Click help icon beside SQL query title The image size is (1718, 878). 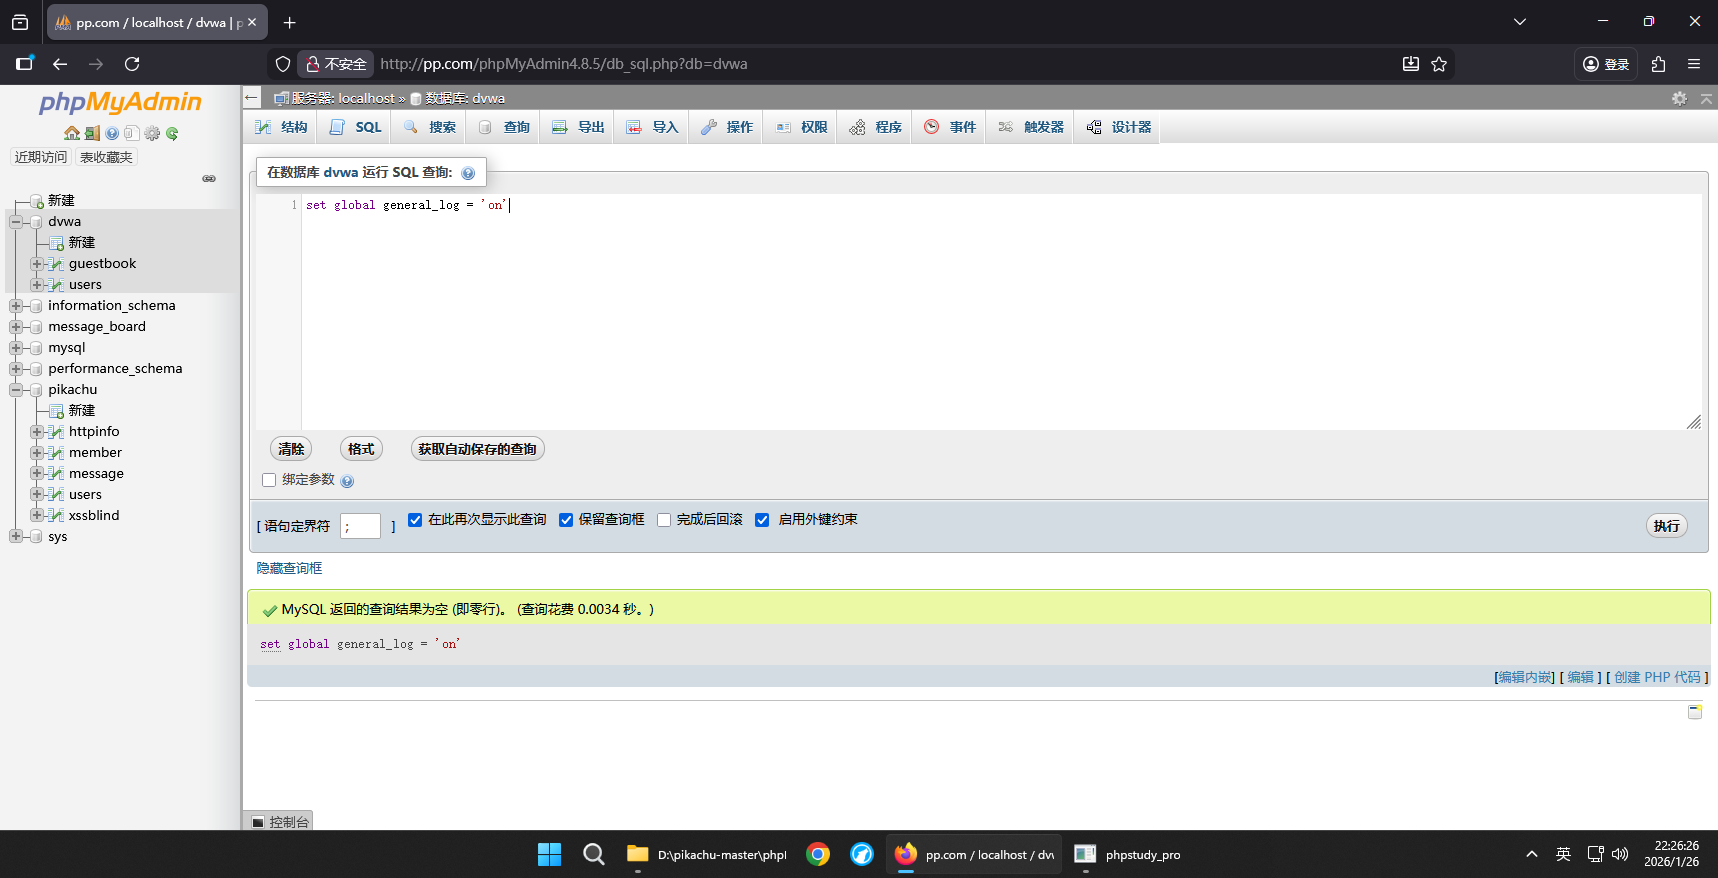pos(468,173)
